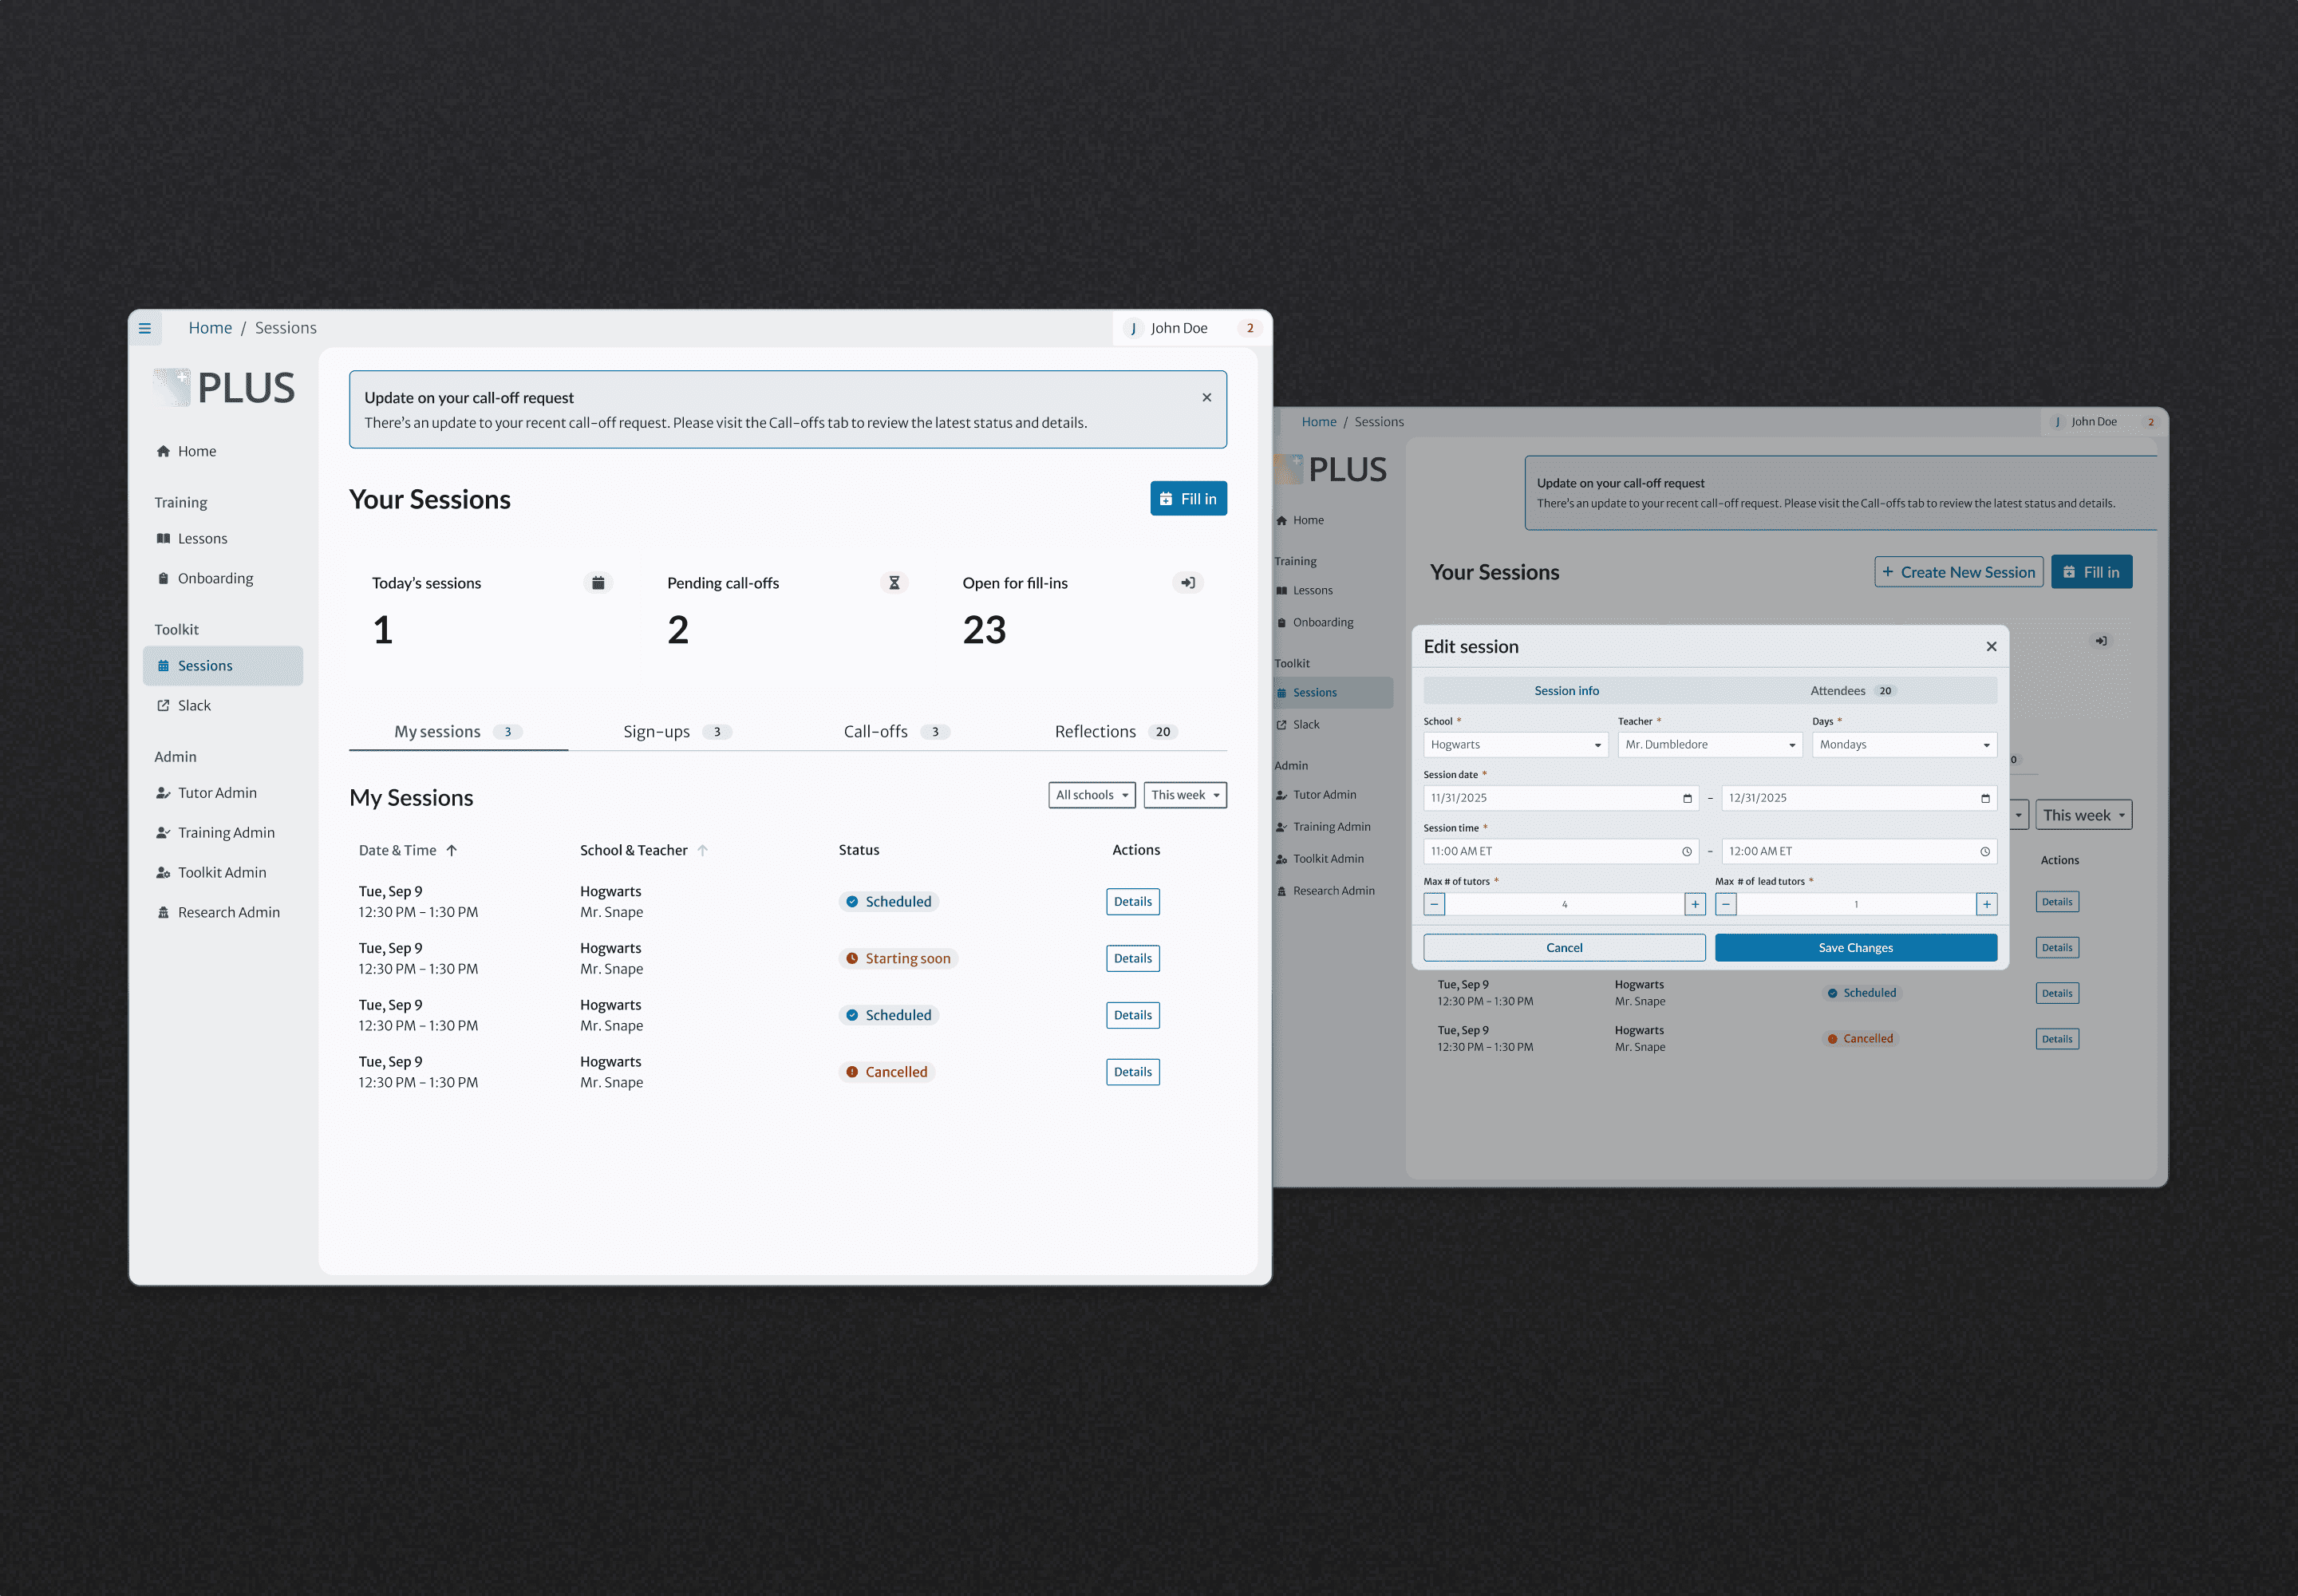Click the clock icon in the 11:00 AM ET field
Viewport: 2298px width, 1596px height.
click(x=1687, y=852)
